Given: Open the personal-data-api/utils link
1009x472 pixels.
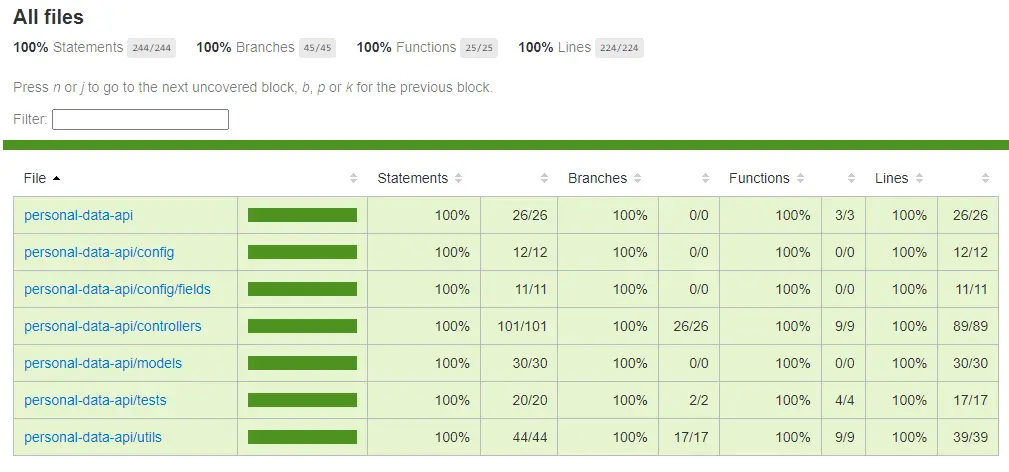Looking at the screenshot, I should point(93,437).
